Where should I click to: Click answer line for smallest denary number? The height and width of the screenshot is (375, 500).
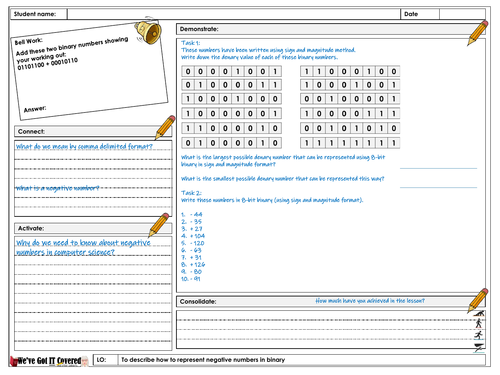point(438,187)
